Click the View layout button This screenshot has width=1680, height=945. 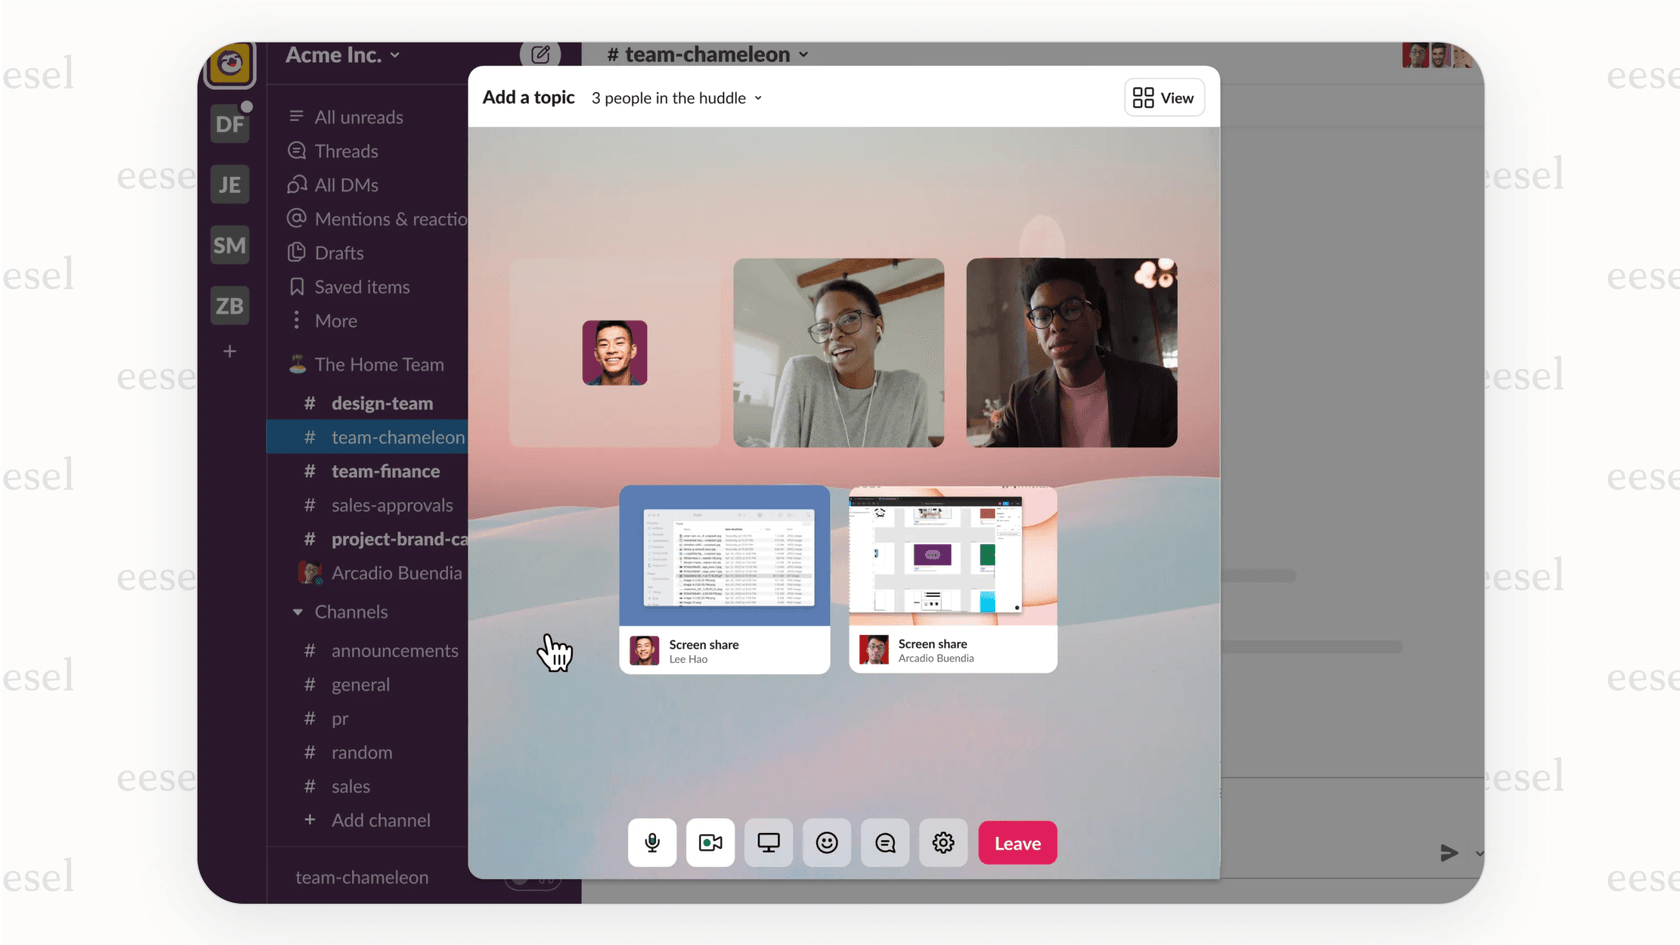[1163, 97]
